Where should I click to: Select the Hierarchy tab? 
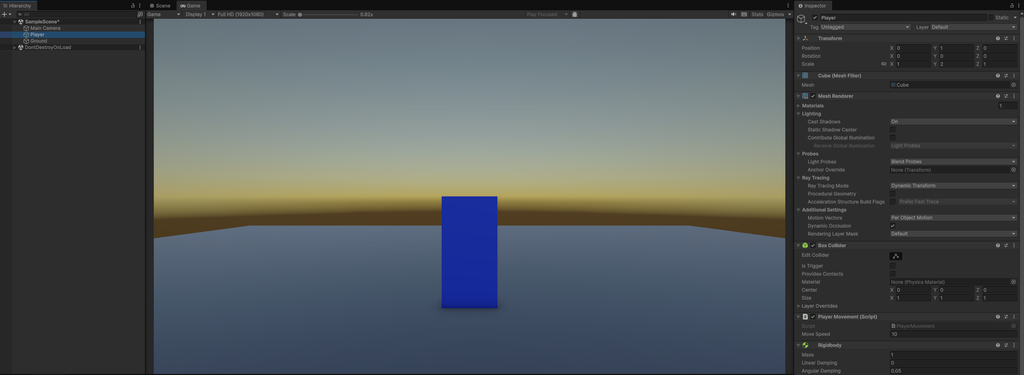pyautogui.click(x=17, y=5)
